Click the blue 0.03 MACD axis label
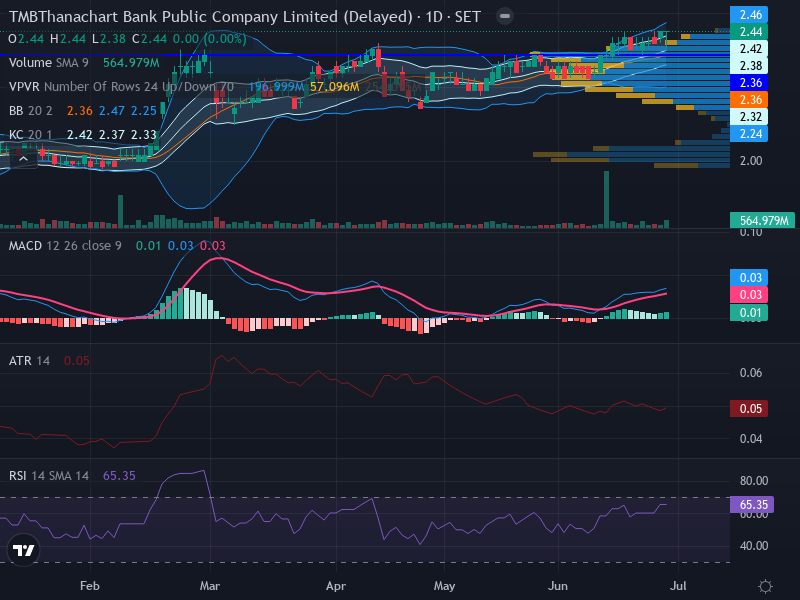800x600 pixels. point(749,278)
